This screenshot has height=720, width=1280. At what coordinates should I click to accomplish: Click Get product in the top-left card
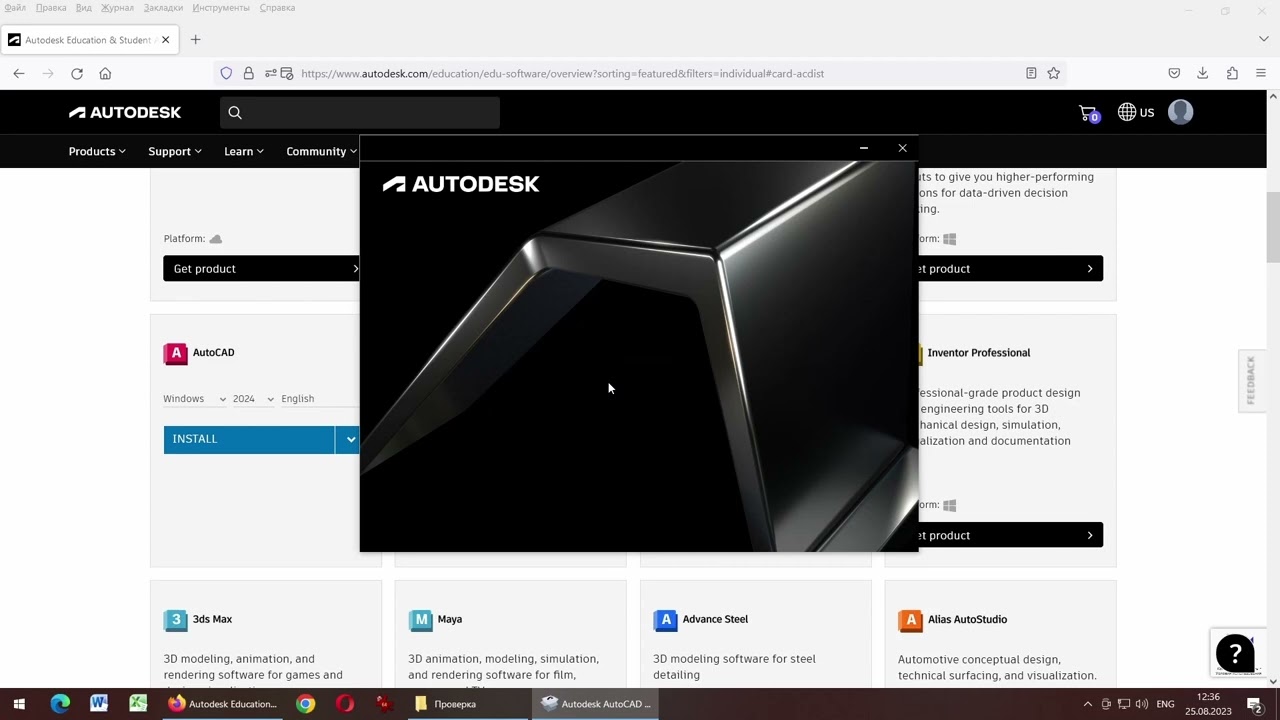click(x=262, y=268)
